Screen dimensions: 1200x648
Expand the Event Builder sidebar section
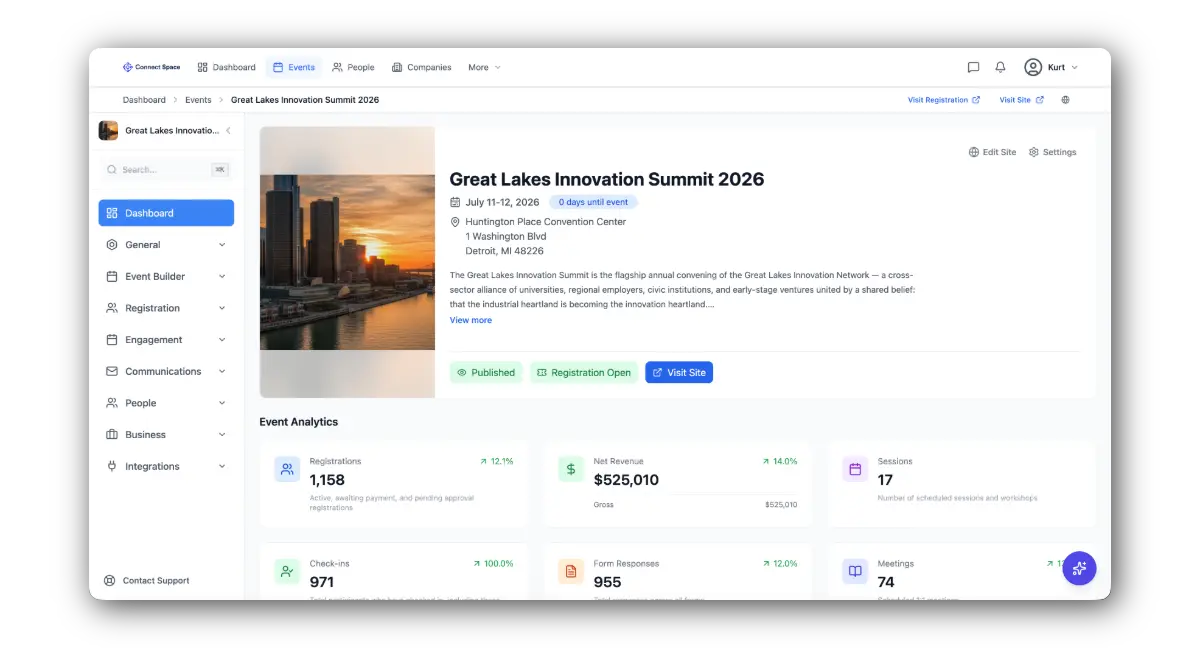tap(166, 277)
